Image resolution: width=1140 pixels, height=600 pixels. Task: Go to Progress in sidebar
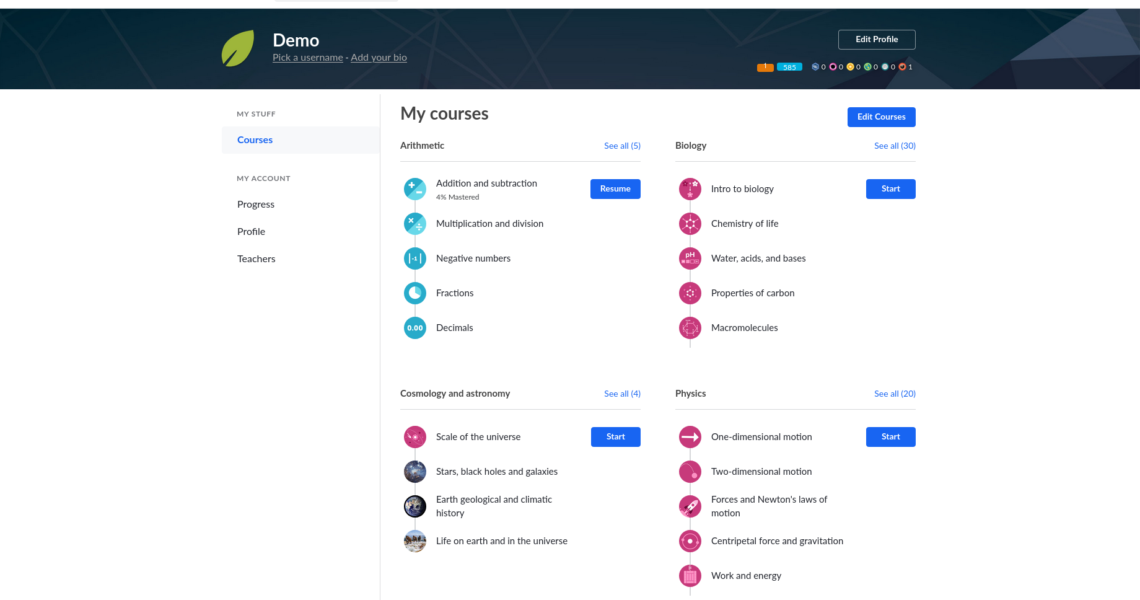pos(256,204)
